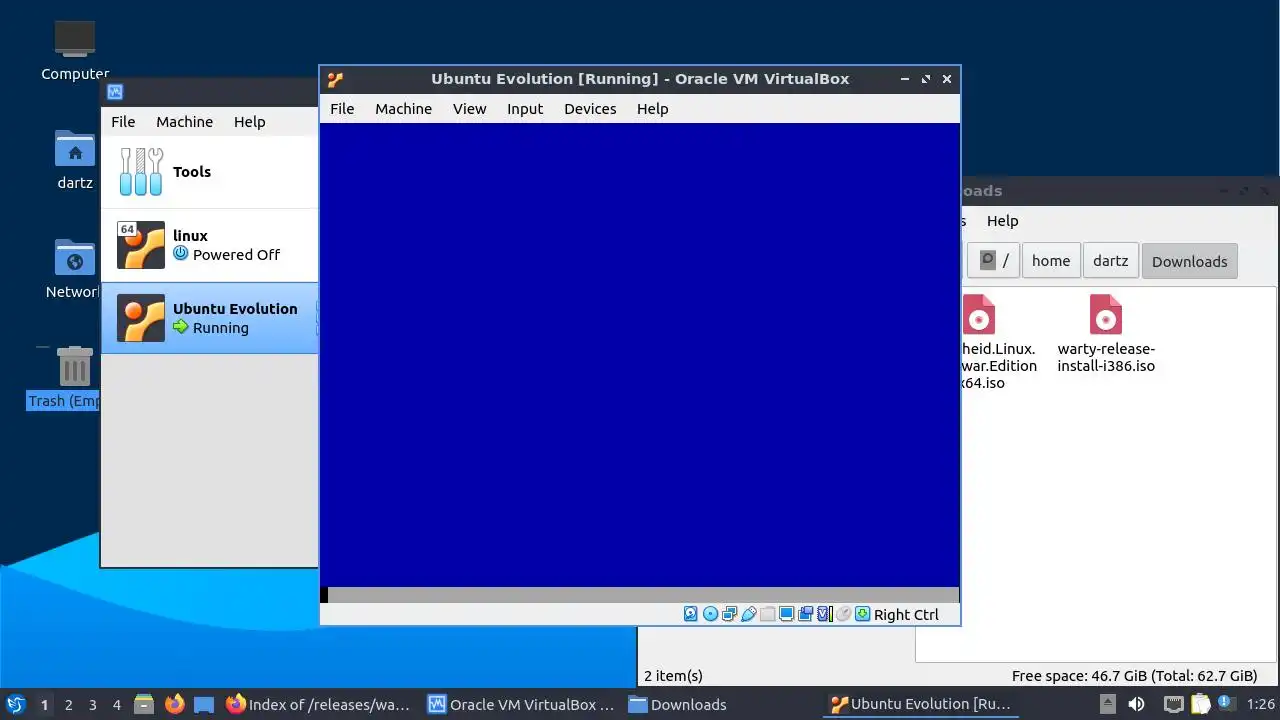Switch to workspace 3 in the pager
The image size is (1280, 720).
(92, 704)
